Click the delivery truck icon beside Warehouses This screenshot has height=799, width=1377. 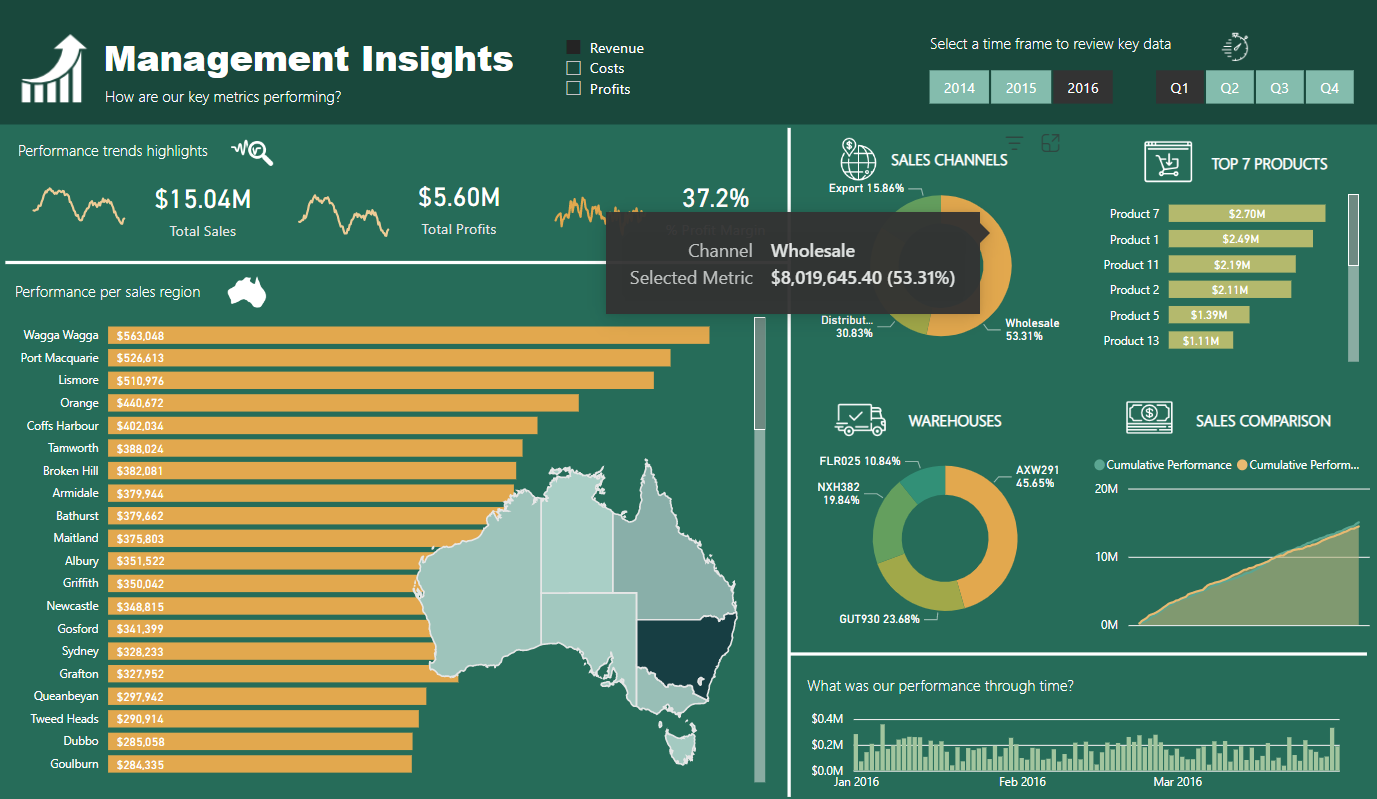coord(860,420)
